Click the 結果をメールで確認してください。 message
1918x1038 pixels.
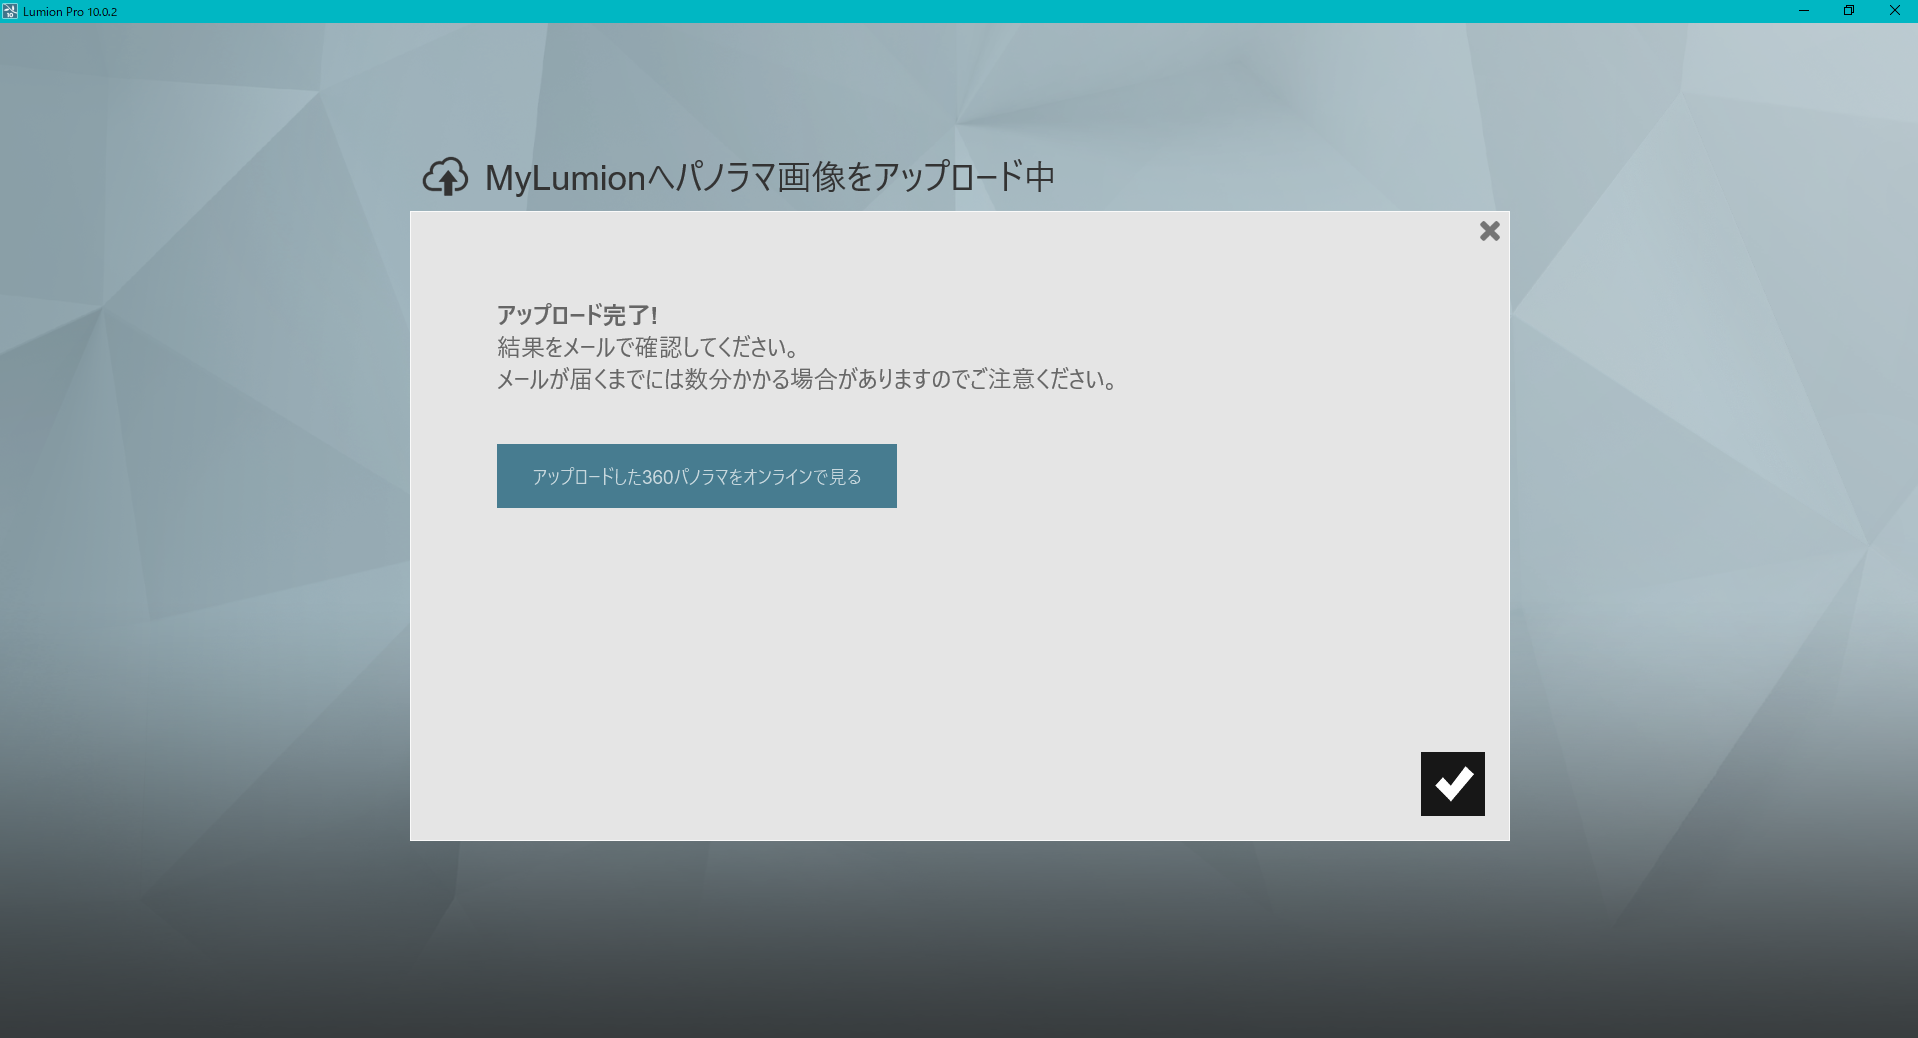[648, 347]
